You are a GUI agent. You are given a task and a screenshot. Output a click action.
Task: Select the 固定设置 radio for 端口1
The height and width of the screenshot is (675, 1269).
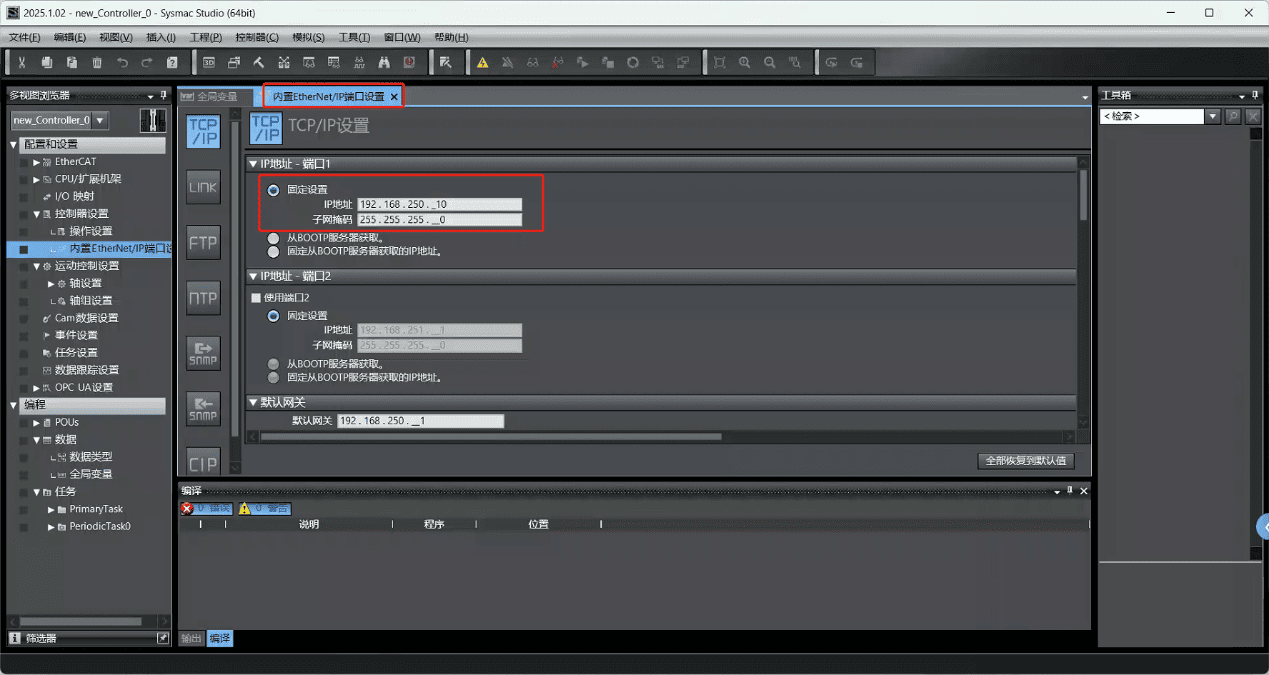click(274, 188)
